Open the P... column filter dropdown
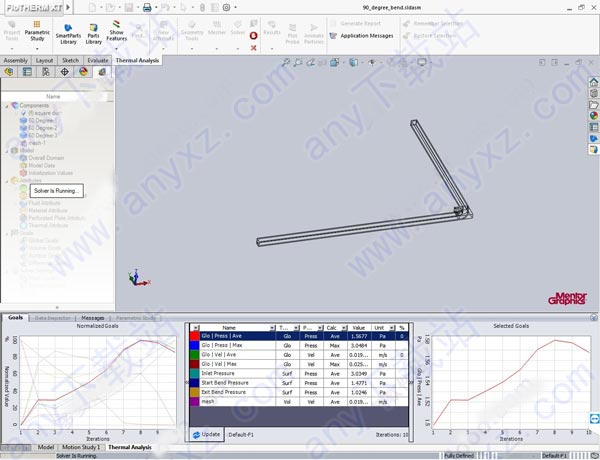600x460 pixels. point(320,328)
